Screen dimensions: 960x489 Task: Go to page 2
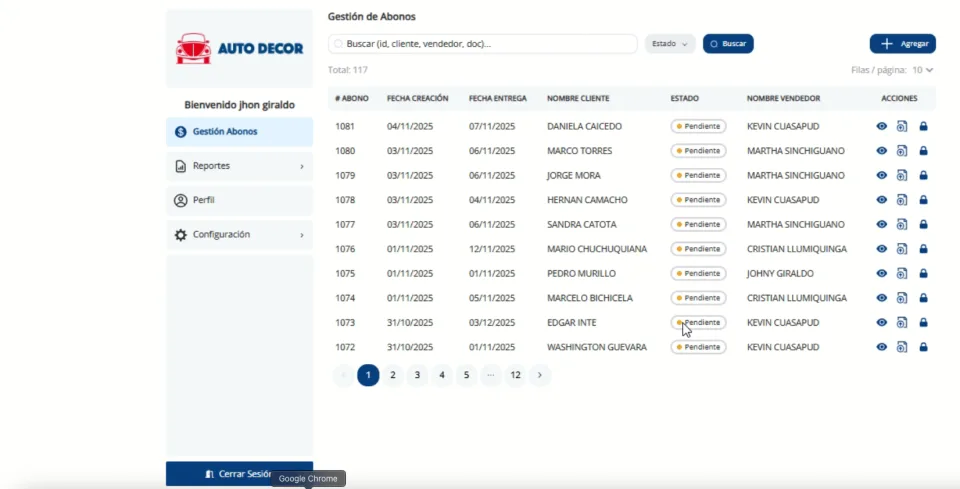[392, 375]
